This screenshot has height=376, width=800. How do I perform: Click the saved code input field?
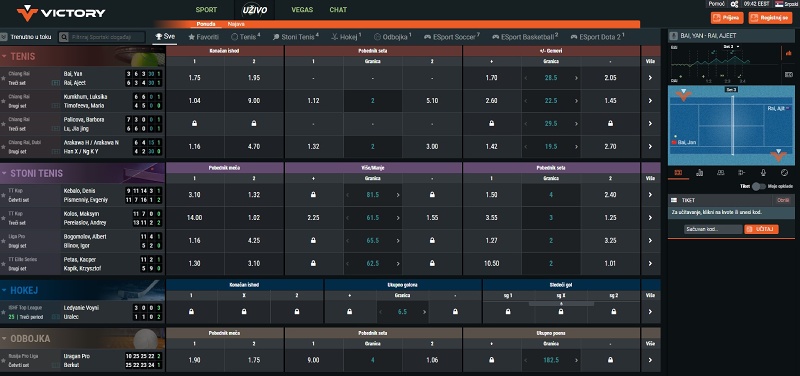(x=713, y=229)
